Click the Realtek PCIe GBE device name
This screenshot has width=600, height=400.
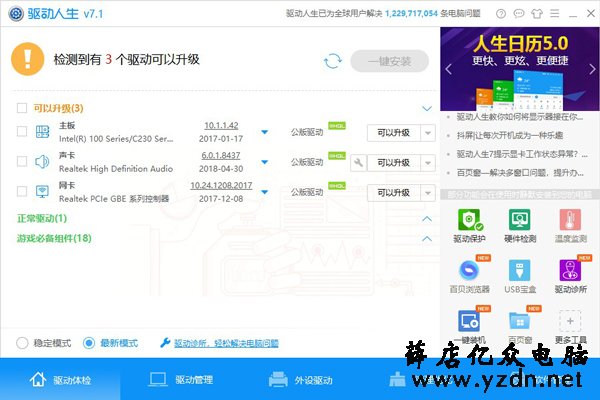click(114, 198)
